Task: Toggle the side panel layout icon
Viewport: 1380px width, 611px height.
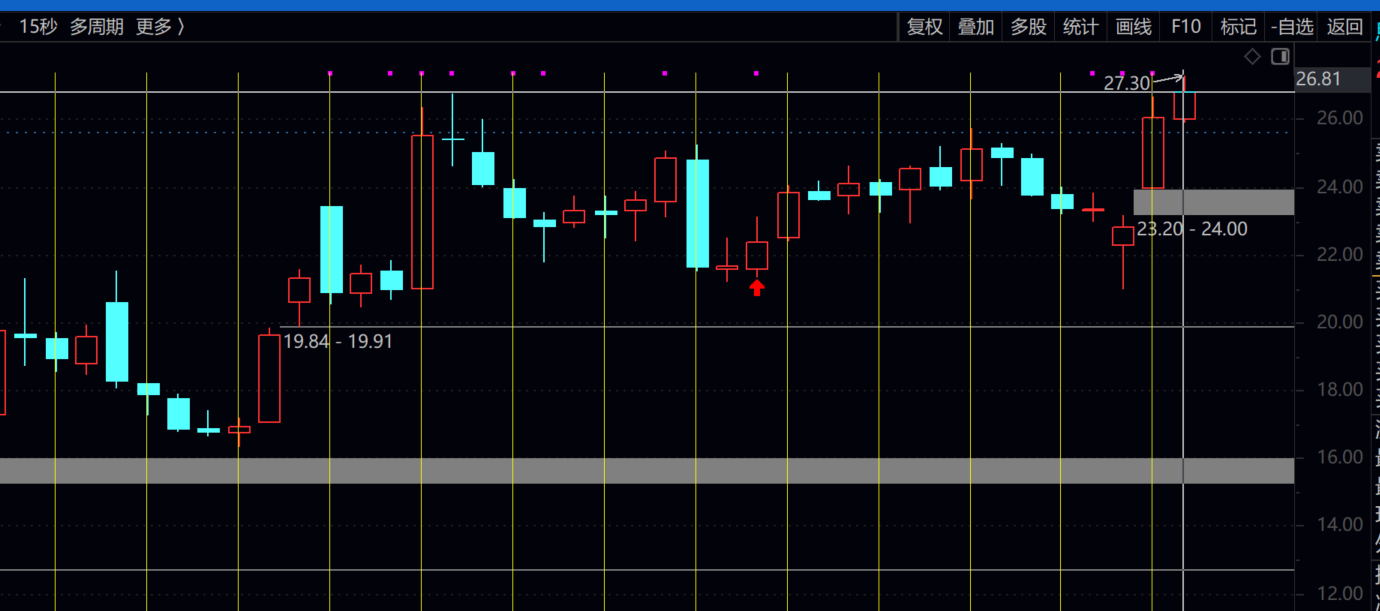Action: tap(1280, 57)
